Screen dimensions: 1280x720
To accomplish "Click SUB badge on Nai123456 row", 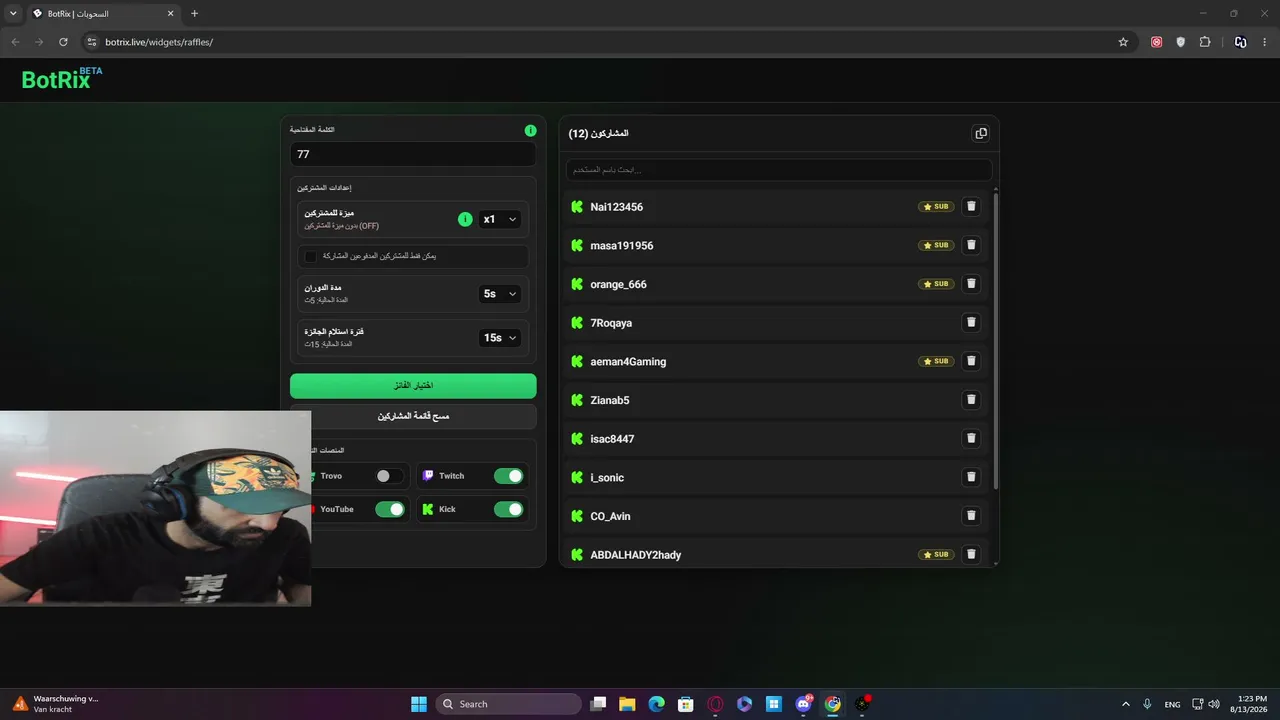I will coord(937,207).
